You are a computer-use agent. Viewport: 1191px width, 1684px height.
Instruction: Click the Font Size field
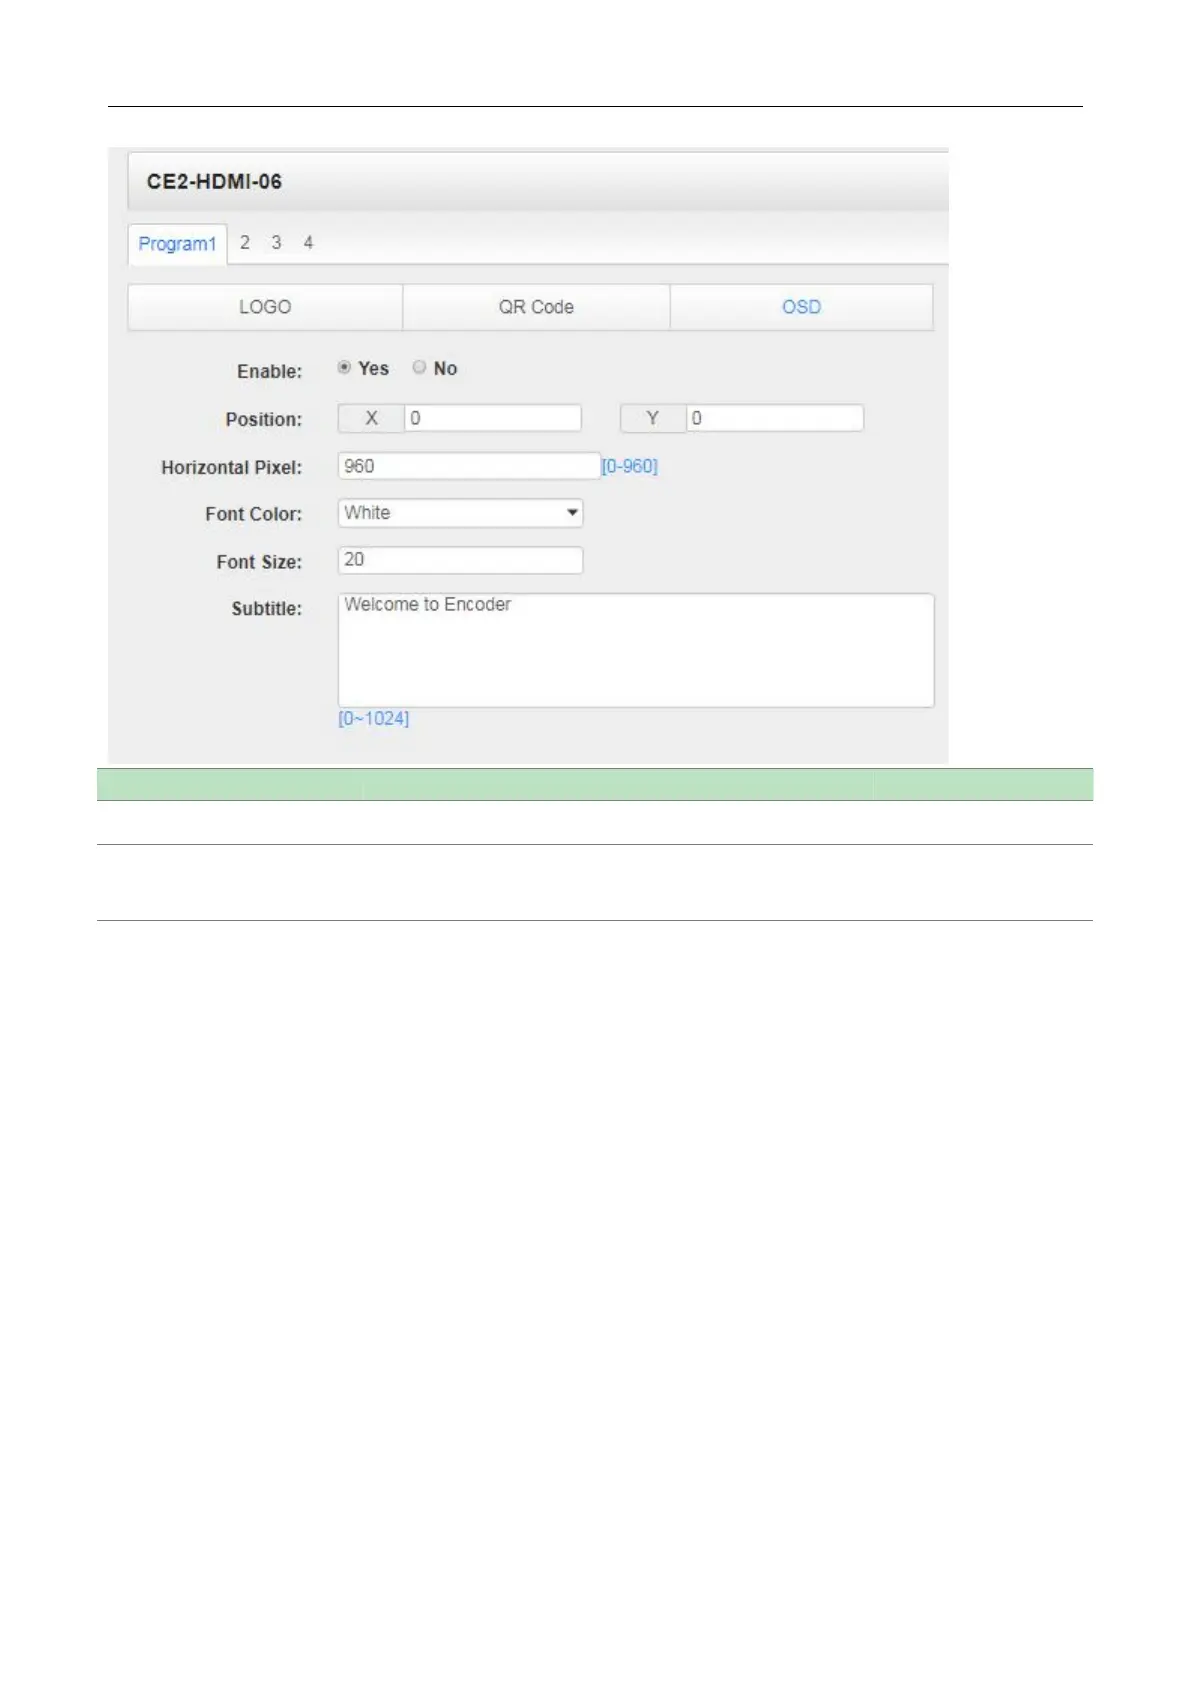(x=460, y=560)
